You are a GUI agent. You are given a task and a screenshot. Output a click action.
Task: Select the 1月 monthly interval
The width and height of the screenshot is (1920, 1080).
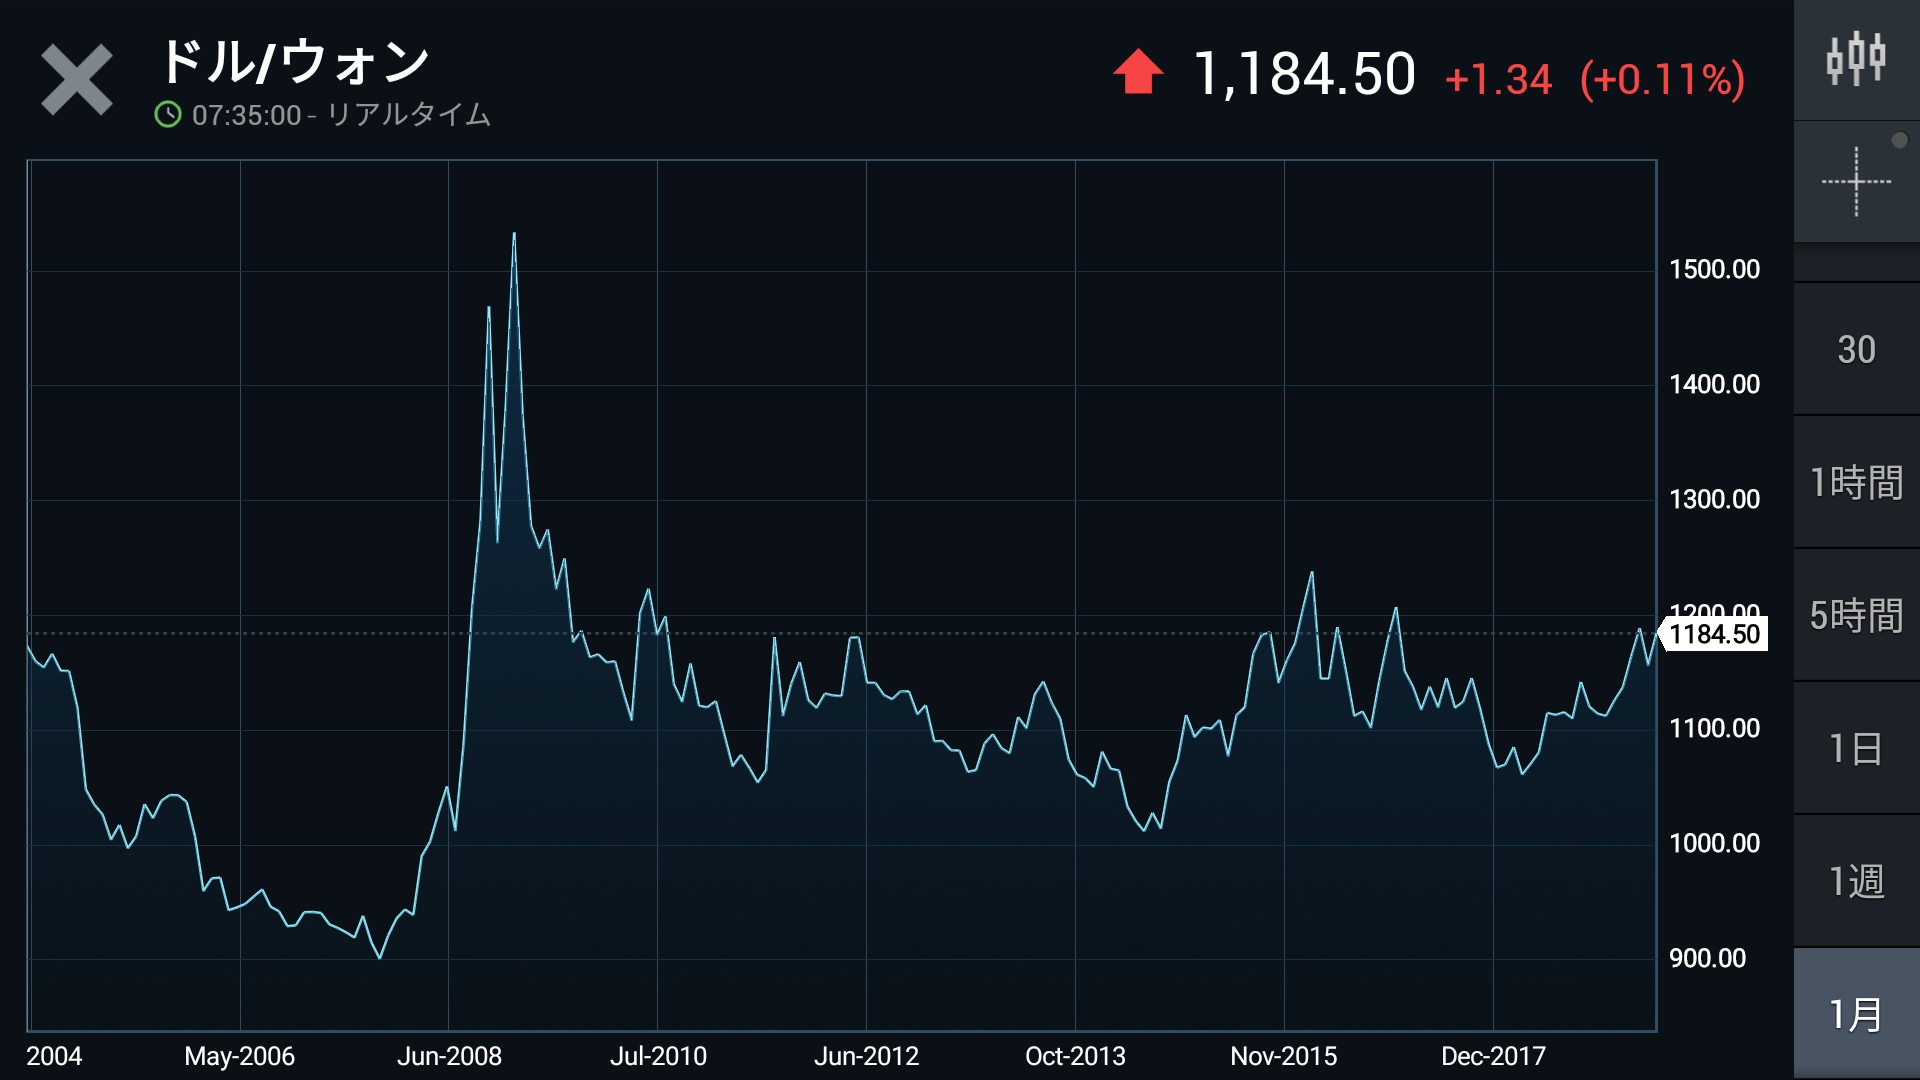(1856, 1014)
